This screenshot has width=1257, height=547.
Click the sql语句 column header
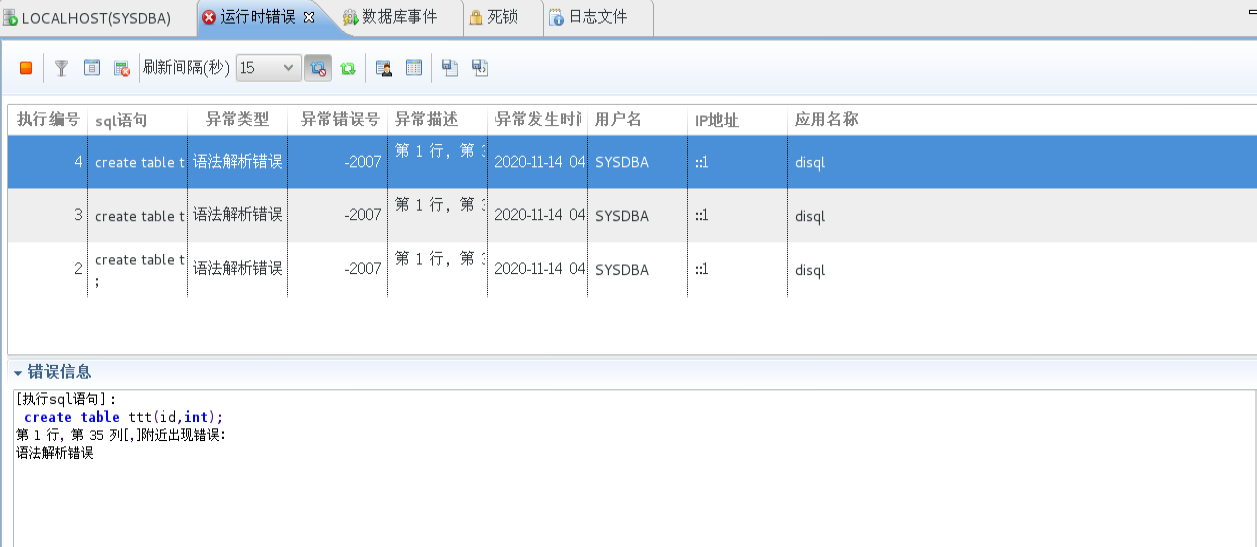[138, 120]
